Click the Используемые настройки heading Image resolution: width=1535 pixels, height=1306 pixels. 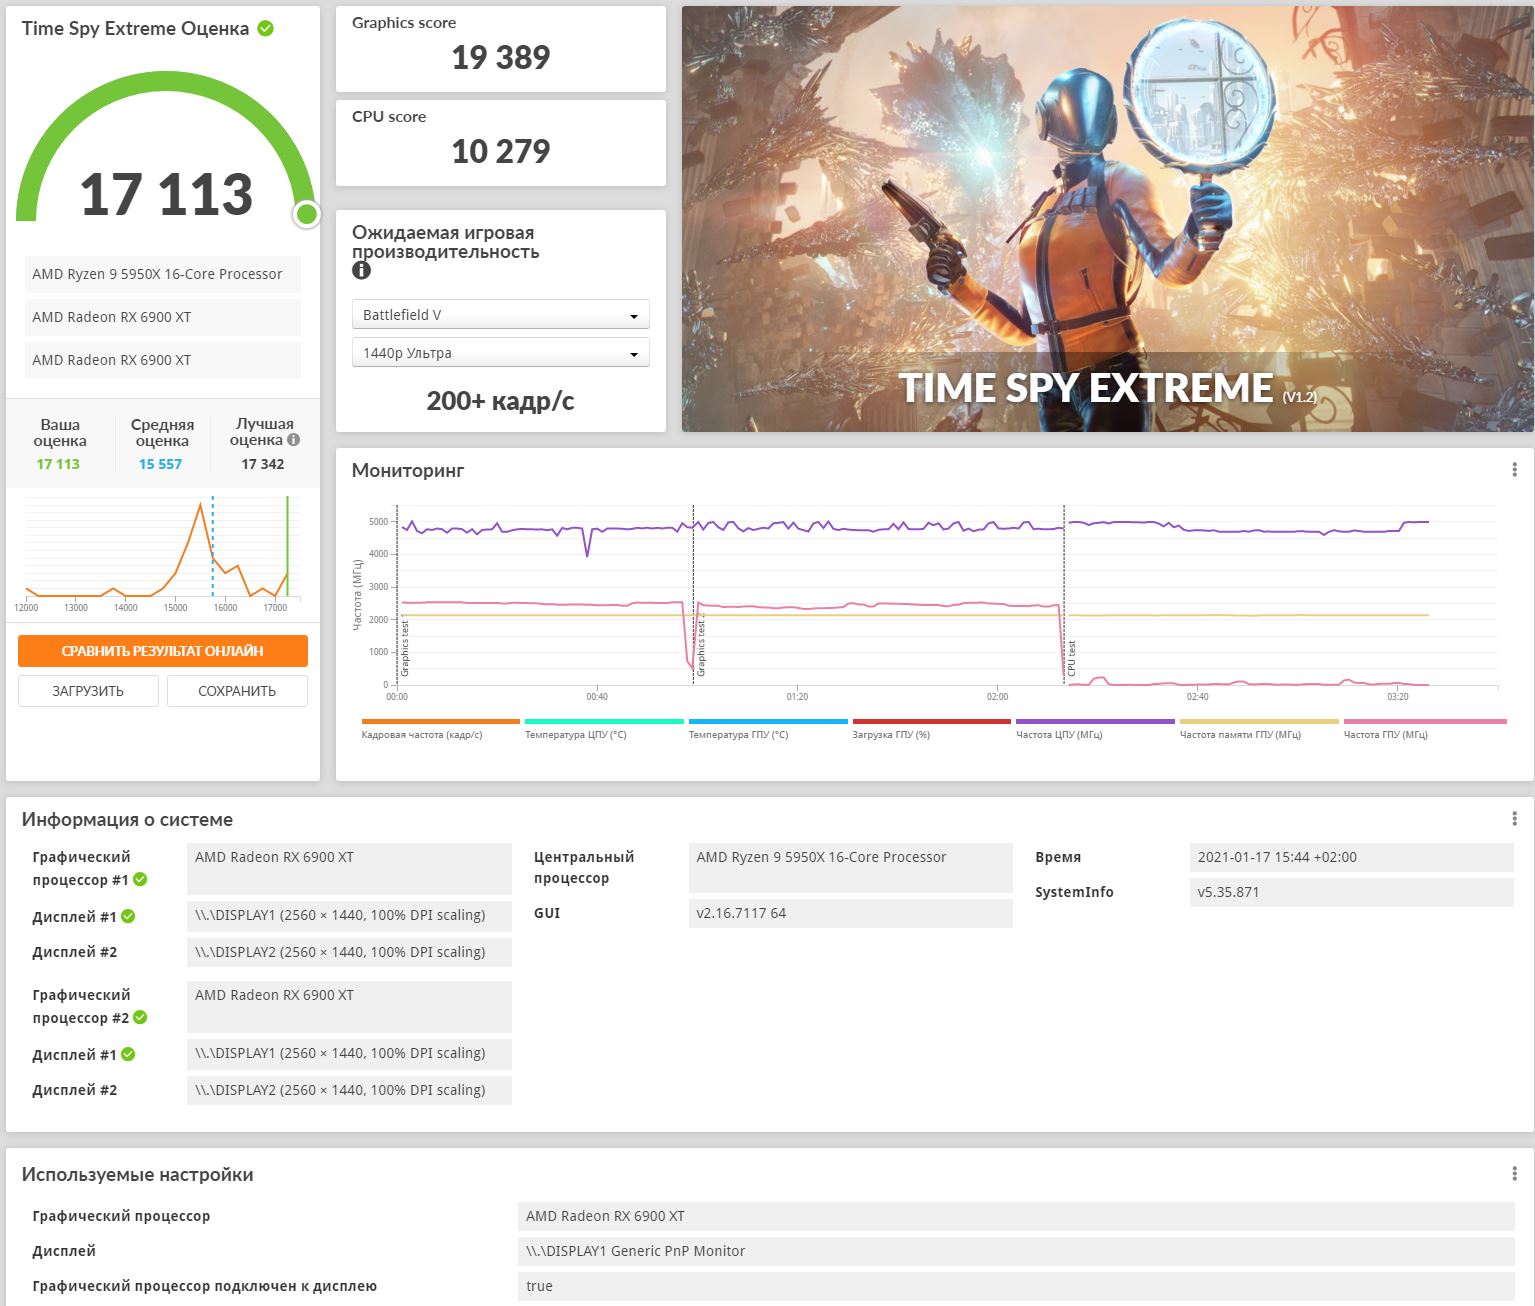pos(138,1174)
